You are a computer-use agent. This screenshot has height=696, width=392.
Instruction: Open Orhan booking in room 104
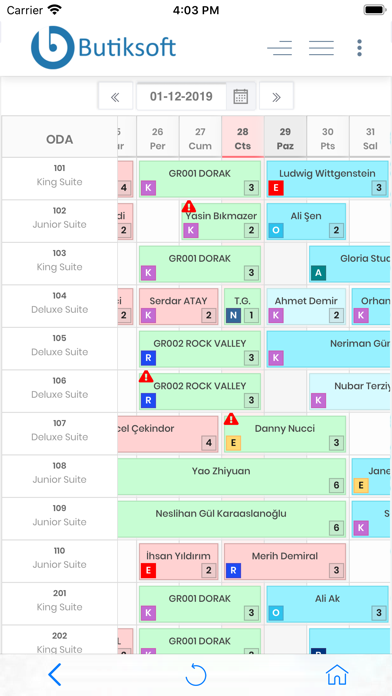pos(371,306)
